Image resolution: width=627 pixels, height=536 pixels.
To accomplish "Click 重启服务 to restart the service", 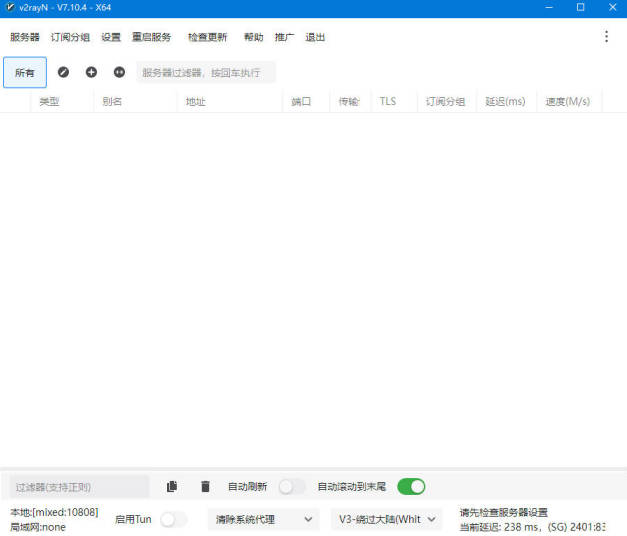I will 152,37.
